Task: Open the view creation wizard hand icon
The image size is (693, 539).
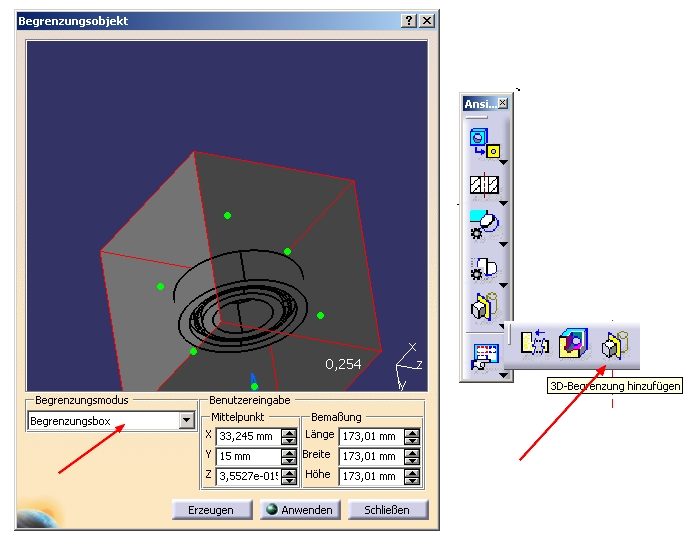Action: tap(485, 356)
